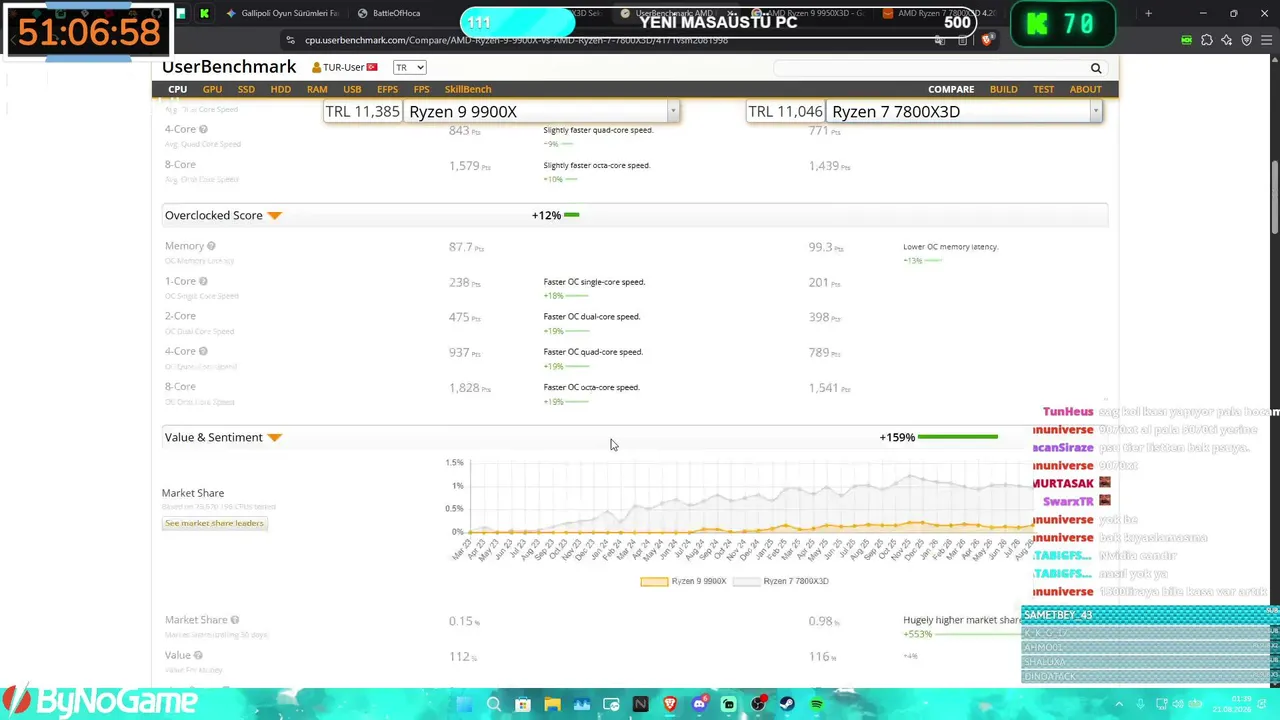This screenshot has width=1280, height=720.
Task: Open the ABOUT page
Action: pos(1085,89)
